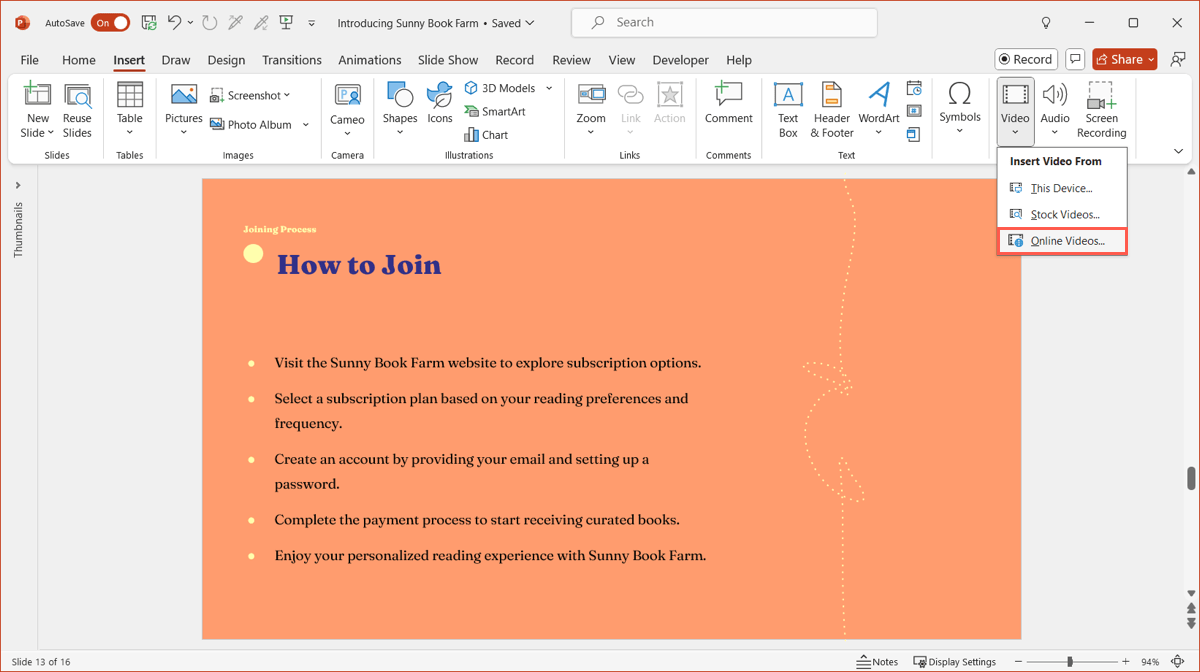Viewport: 1200px width, 672px height.
Task: Fit slide to current window
Action: click(x=1179, y=661)
